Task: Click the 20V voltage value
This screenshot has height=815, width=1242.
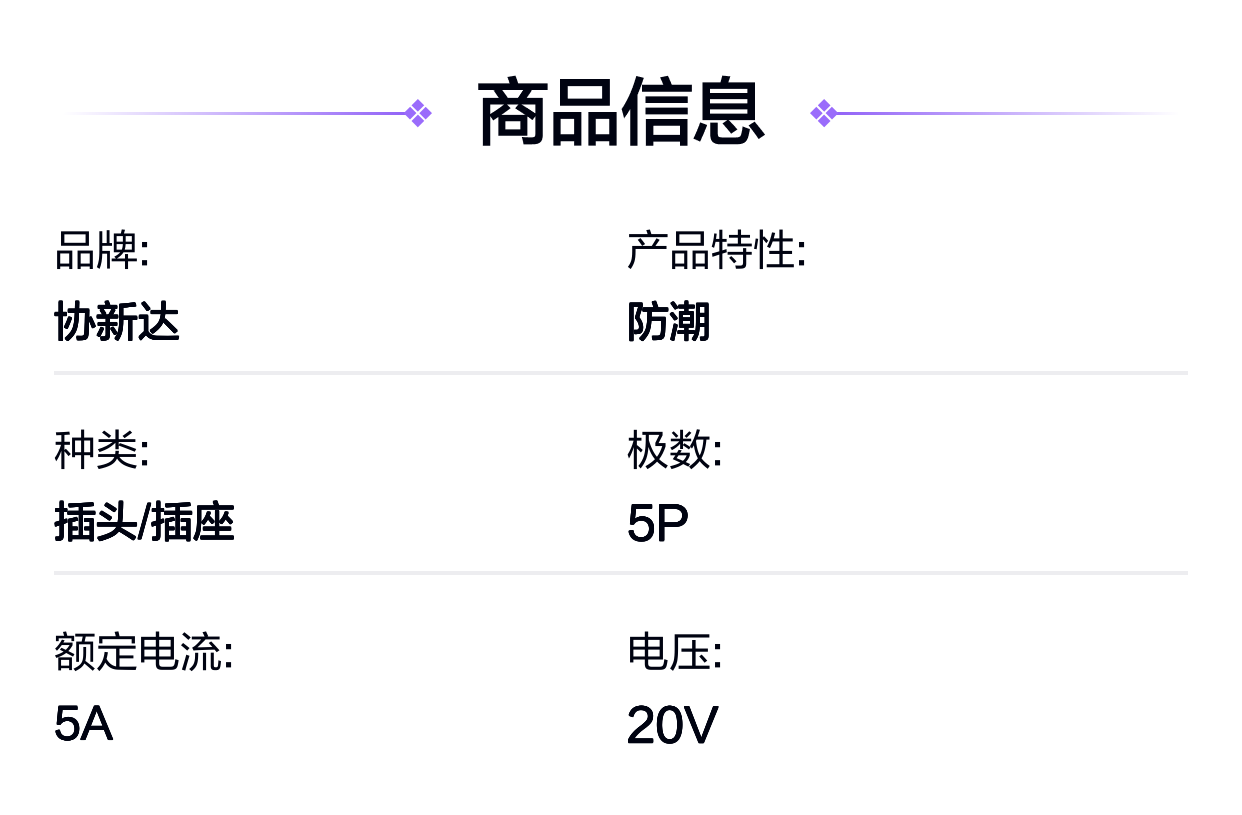Action: 672,726
